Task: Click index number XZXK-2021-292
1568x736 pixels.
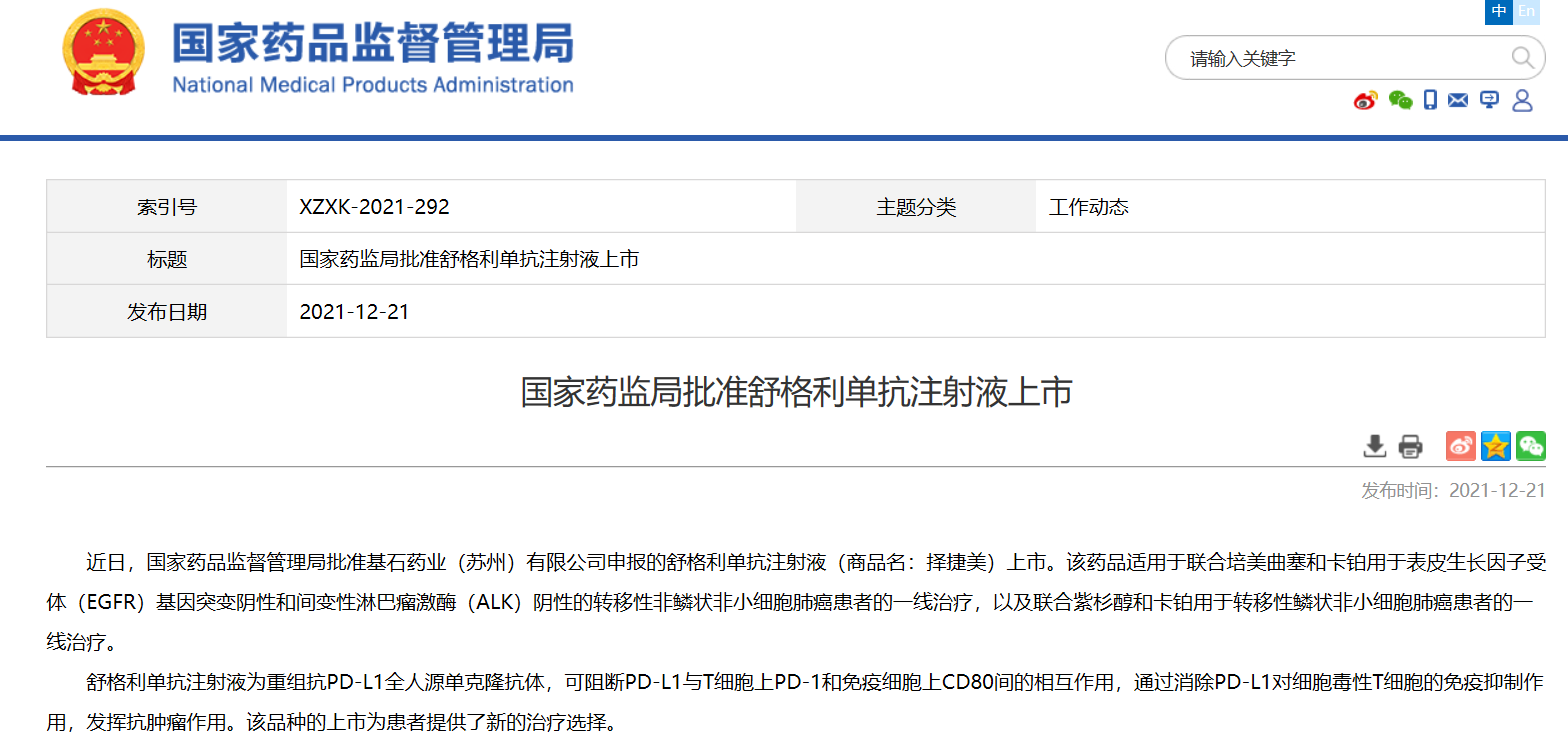Action: (375, 207)
